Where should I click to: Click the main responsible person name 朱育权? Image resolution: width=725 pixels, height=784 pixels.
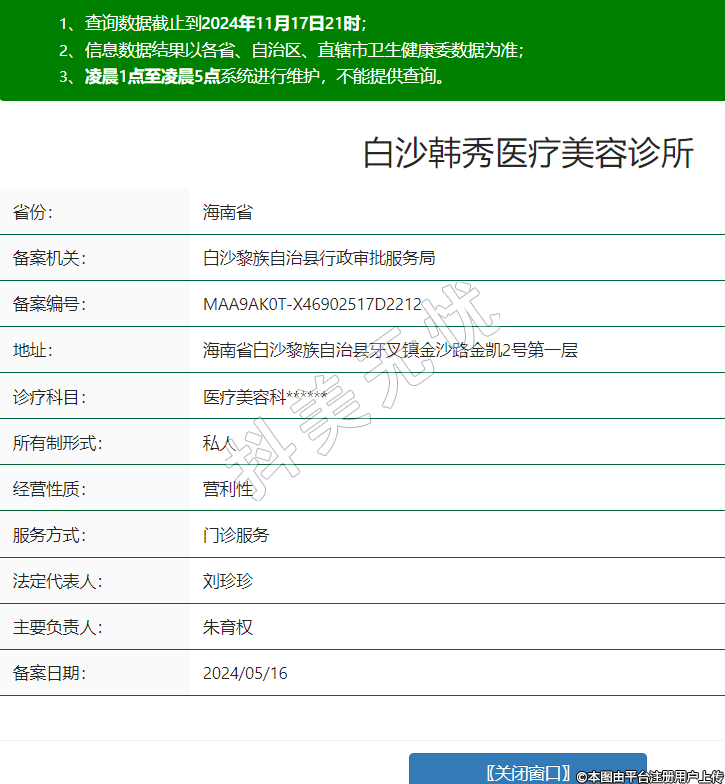(228, 627)
